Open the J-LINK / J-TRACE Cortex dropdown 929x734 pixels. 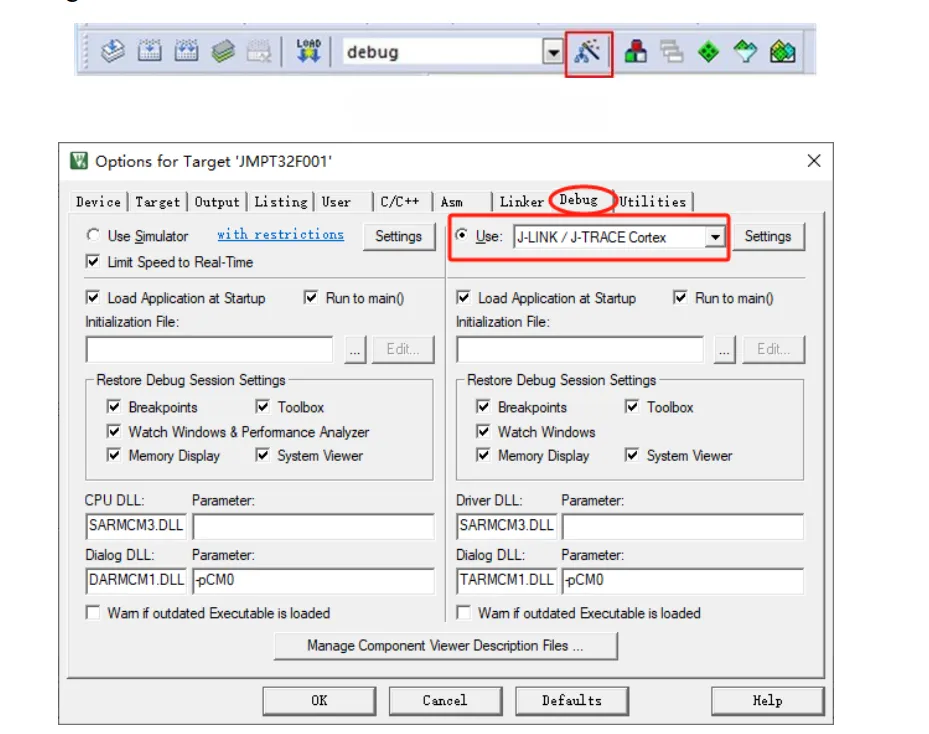pyautogui.click(x=716, y=238)
